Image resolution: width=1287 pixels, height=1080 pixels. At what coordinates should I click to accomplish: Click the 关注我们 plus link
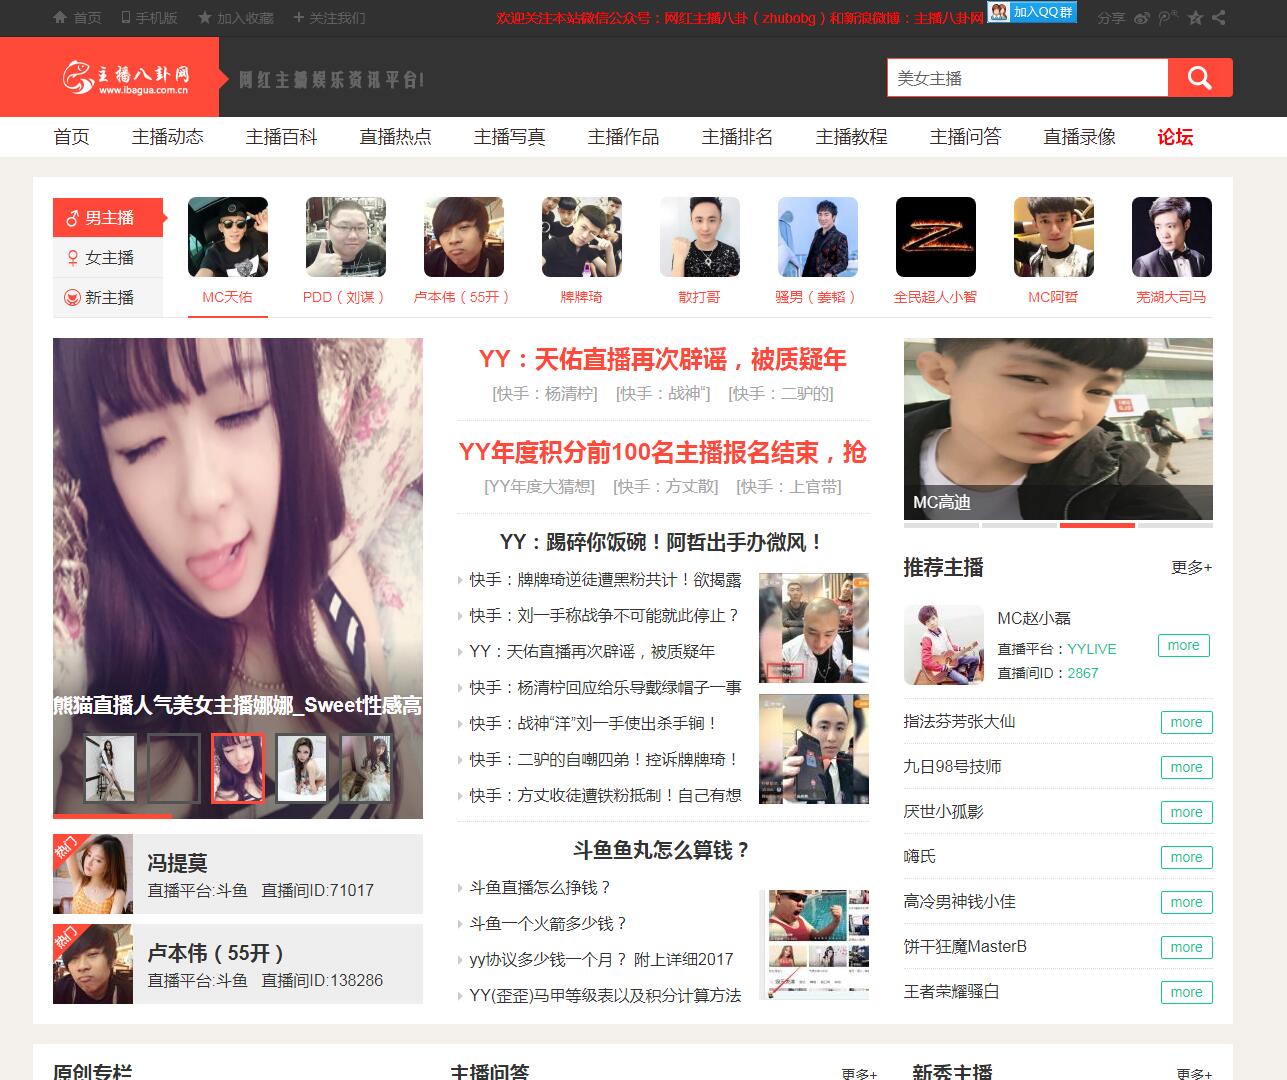tap(329, 18)
